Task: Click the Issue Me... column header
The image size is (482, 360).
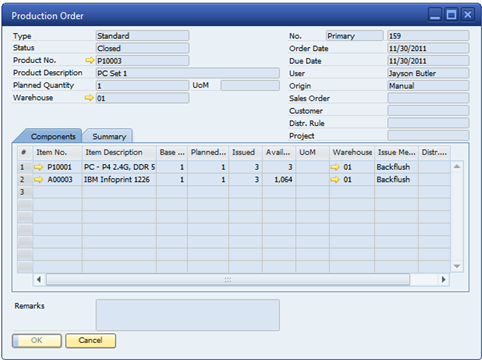Action: point(396,152)
